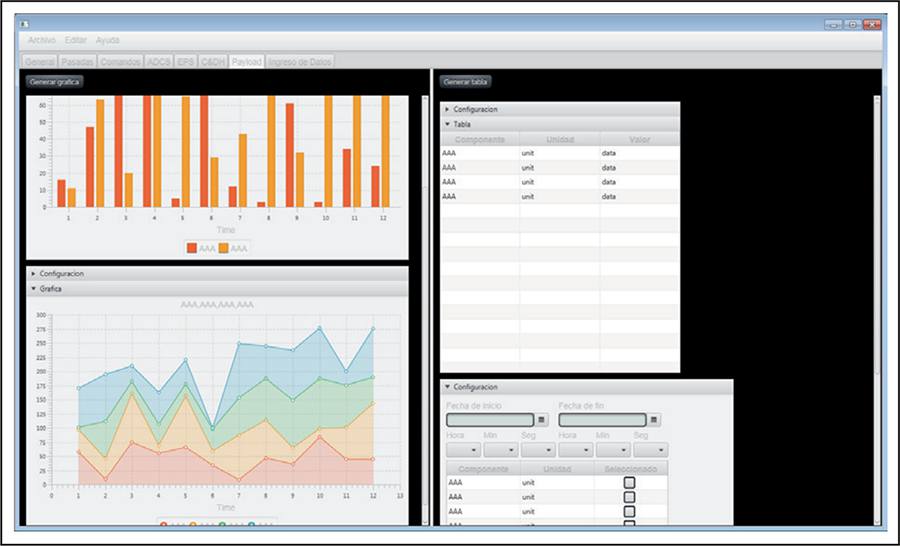Sort by Valor column in Tabla
The width and height of the screenshot is (900, 546).
point(639,140)
